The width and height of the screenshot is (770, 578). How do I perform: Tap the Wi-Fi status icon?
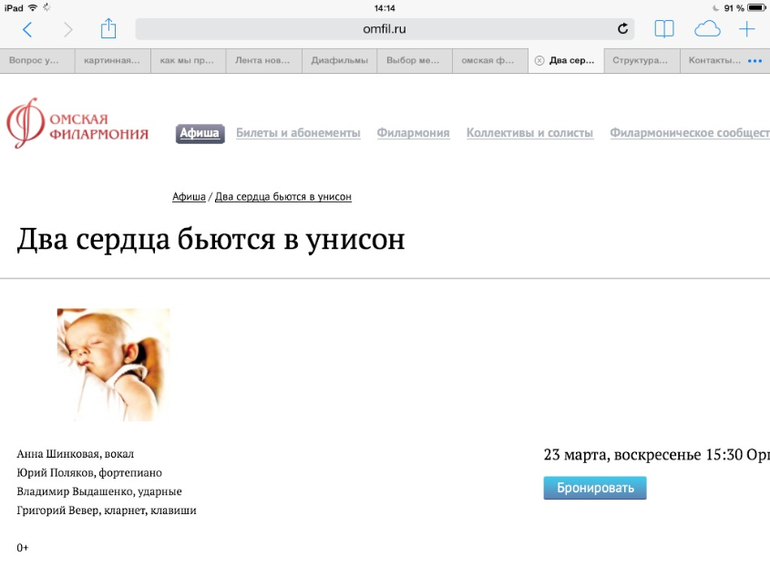point(33,7)
